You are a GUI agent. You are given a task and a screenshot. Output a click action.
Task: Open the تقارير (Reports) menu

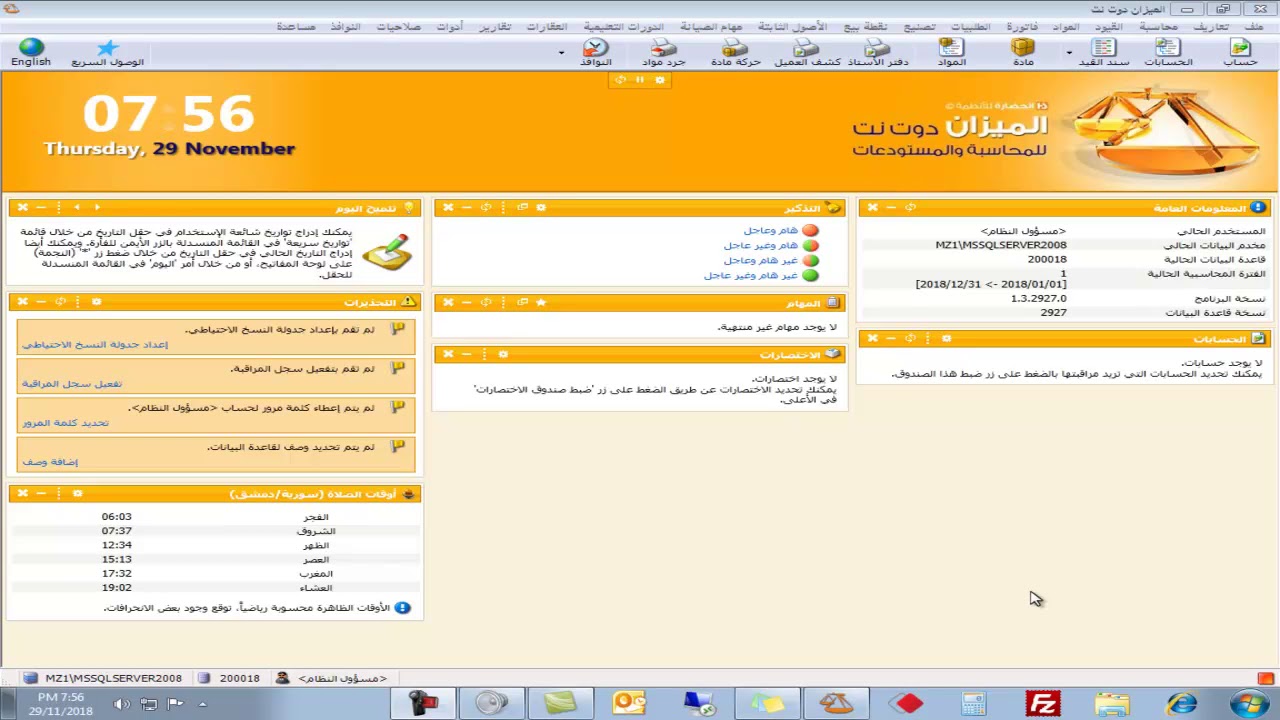point(495,26)
